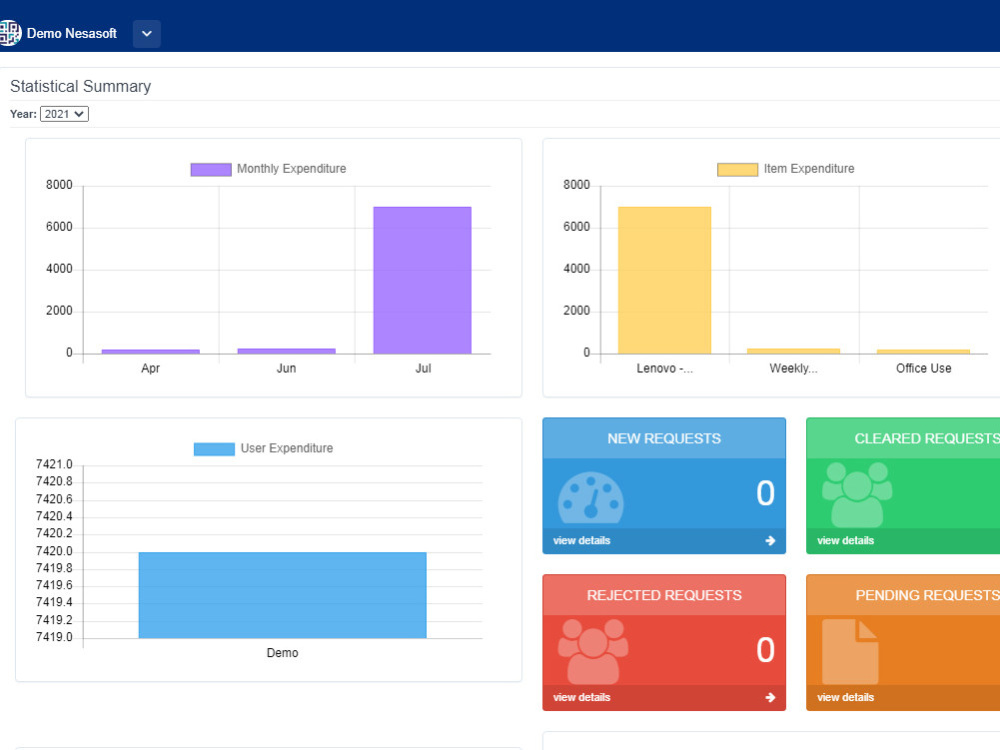Click the Jun axis label
Viewport: 1000px width, 750px height.
click(x=286, y=369)
